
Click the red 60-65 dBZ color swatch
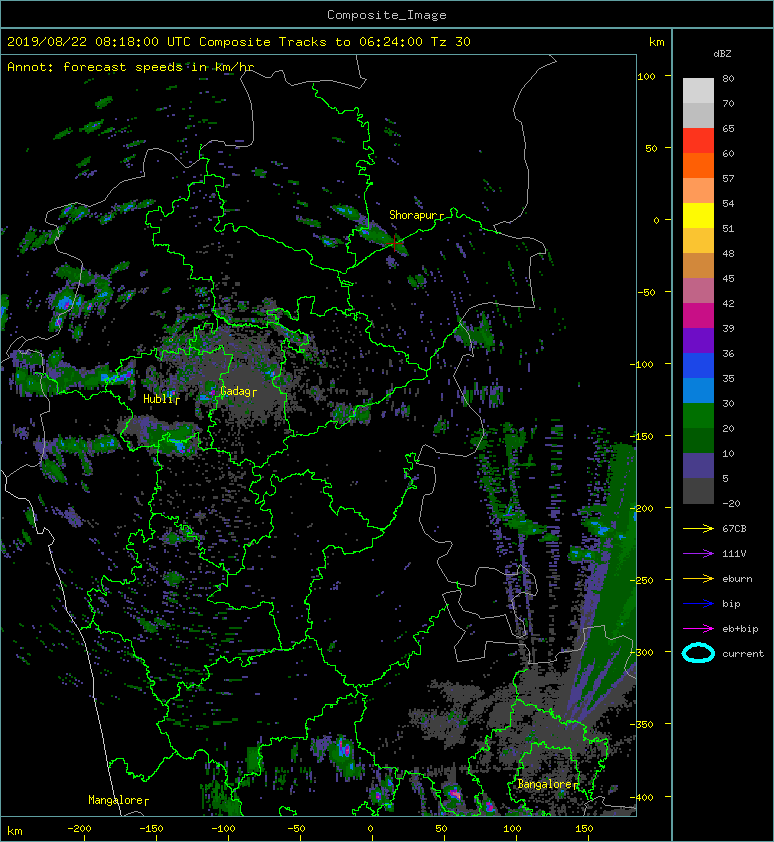click(x=698, y=141)
